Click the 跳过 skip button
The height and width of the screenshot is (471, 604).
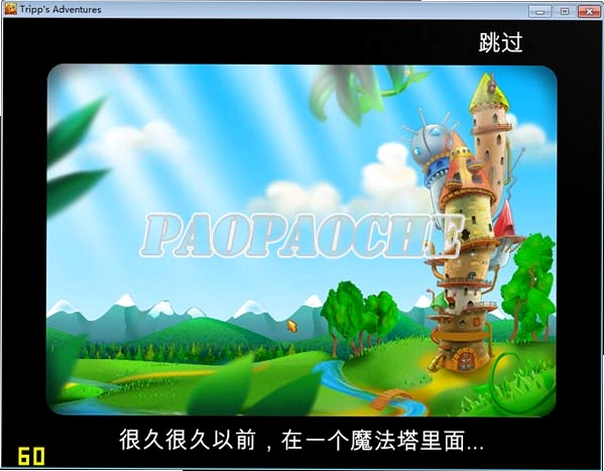[x=500, y=42]
